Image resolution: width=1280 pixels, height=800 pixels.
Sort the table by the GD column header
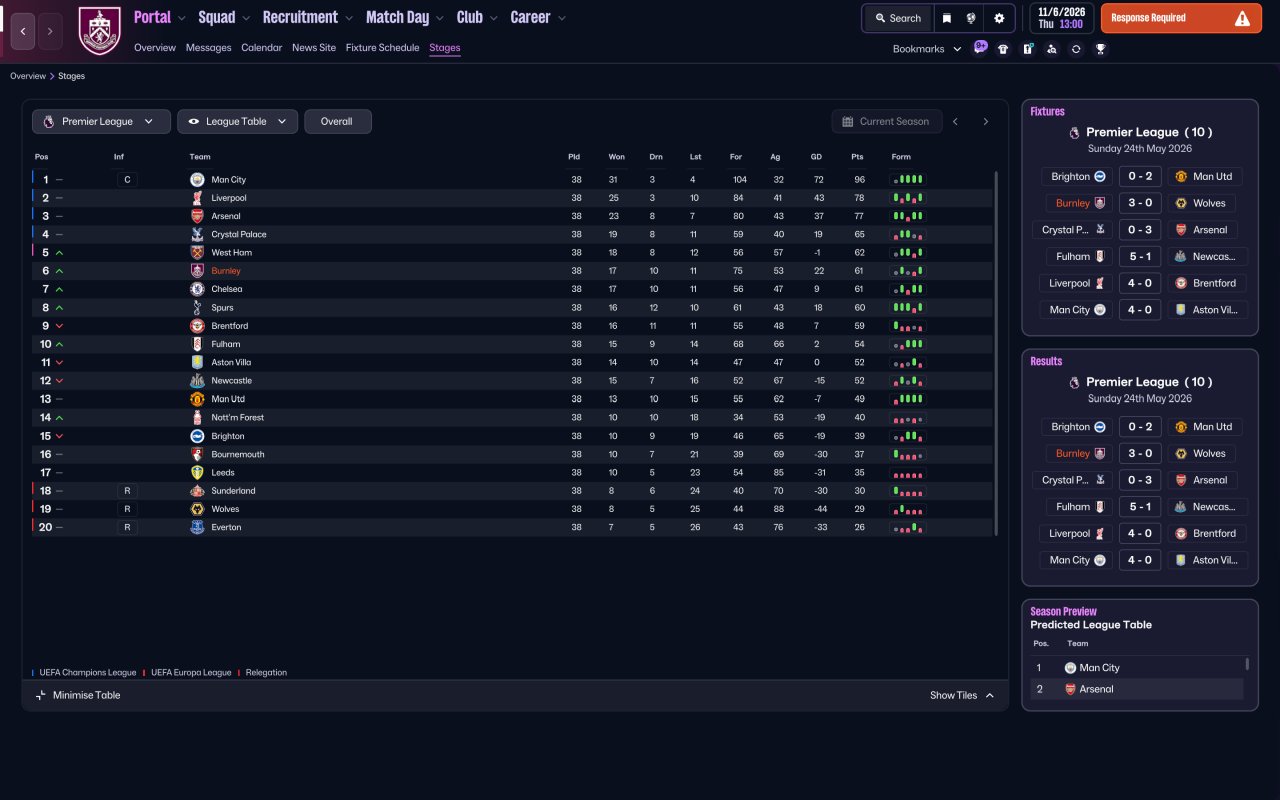[817, 157]
